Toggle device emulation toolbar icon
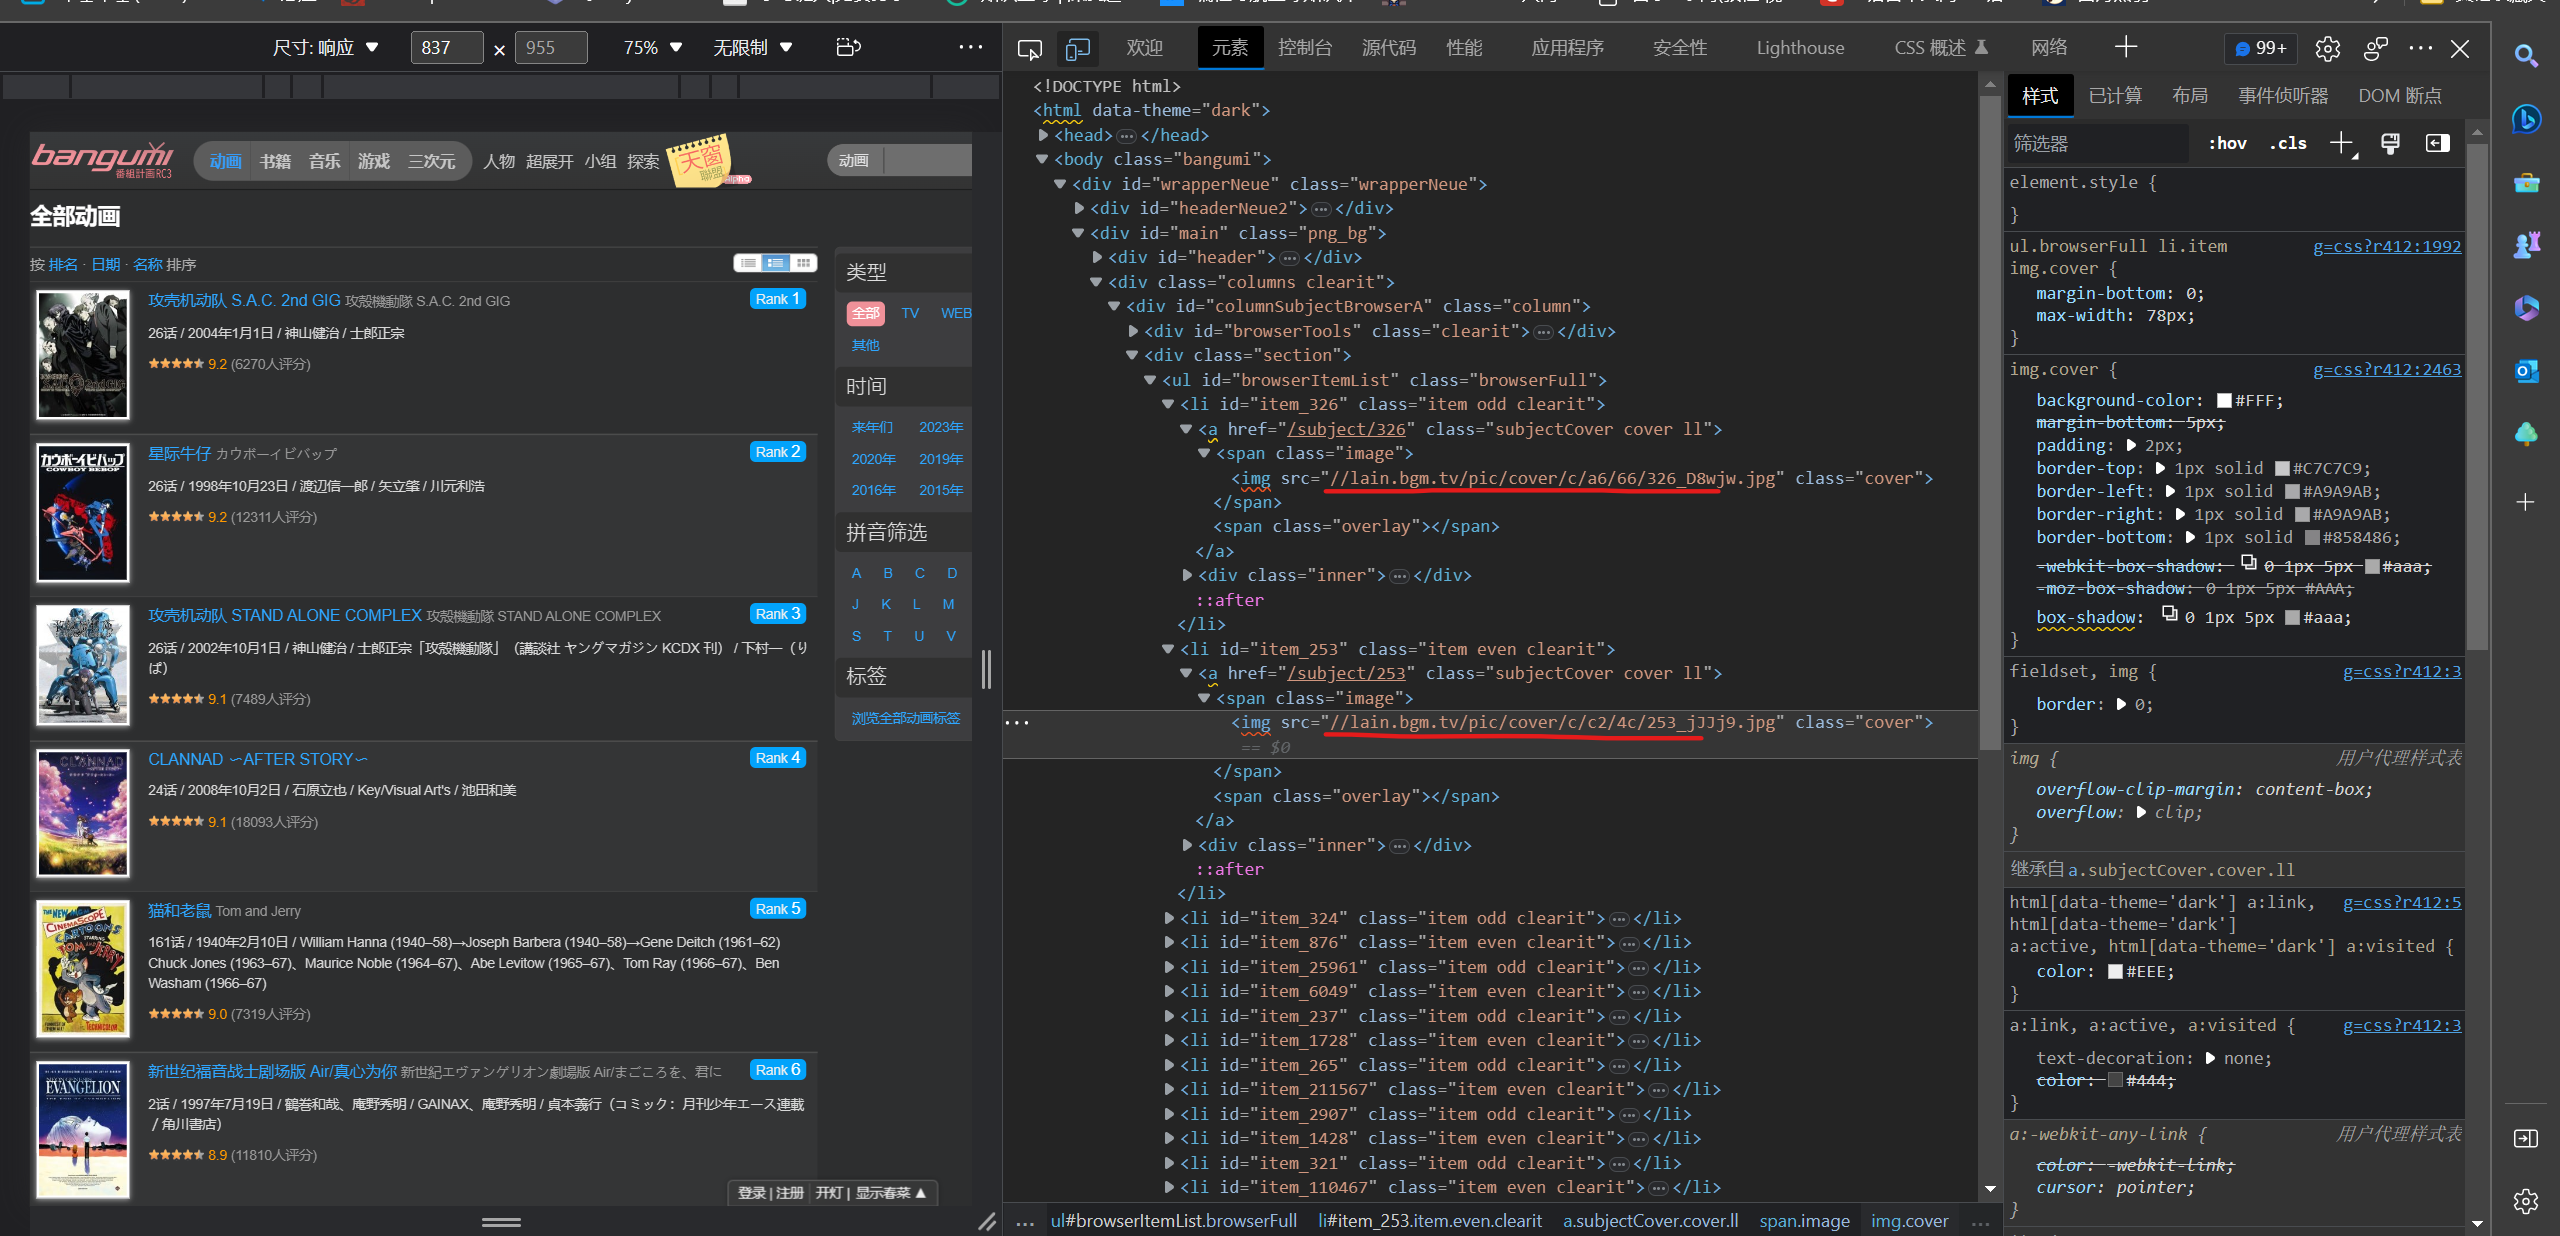 tap(1077, 48)
